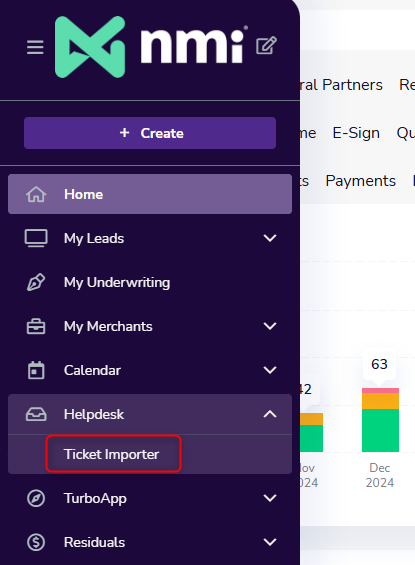Click the Calendar icon

36,370
